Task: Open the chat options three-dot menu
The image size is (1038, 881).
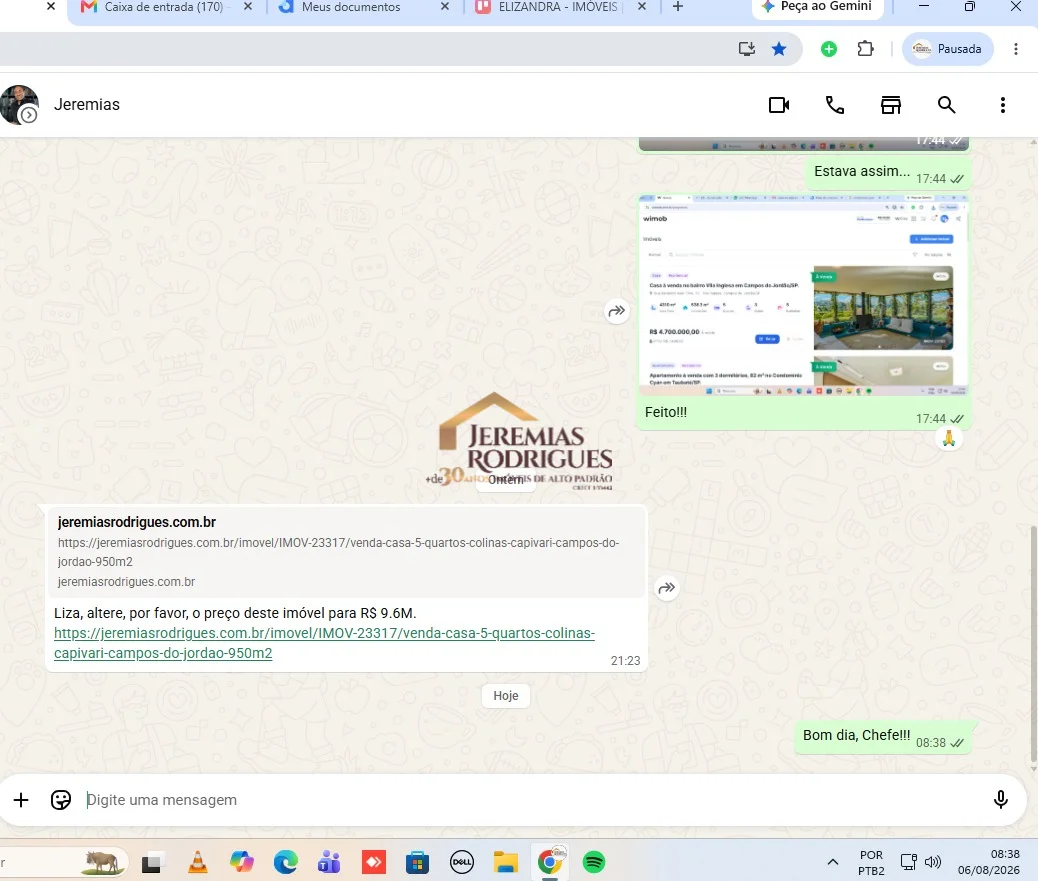Action: click(1002, 105)
